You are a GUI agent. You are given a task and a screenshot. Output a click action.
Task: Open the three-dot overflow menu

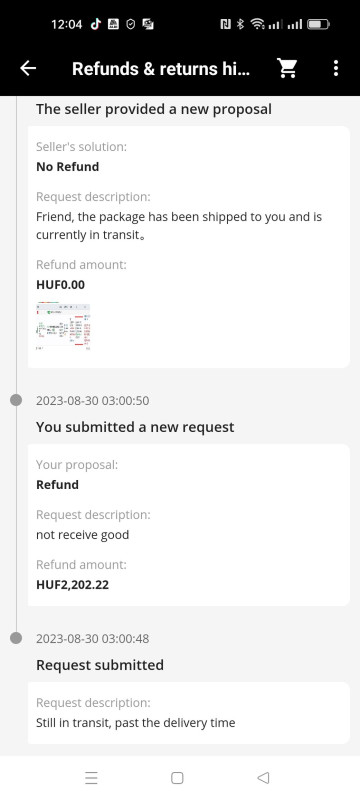click(x=336, y=68)
